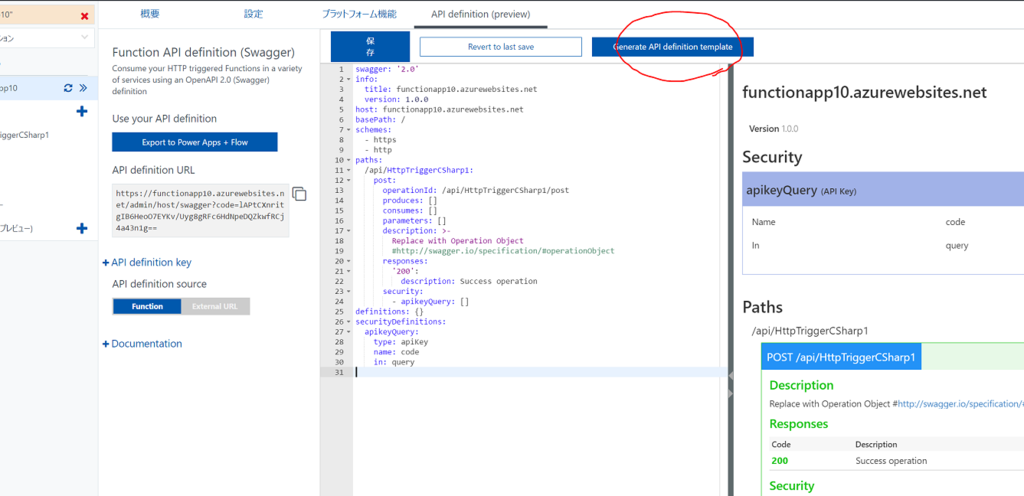Expand the API definition key section
Viewport: 1024px width, 496px height.
[x=147, y=262]
